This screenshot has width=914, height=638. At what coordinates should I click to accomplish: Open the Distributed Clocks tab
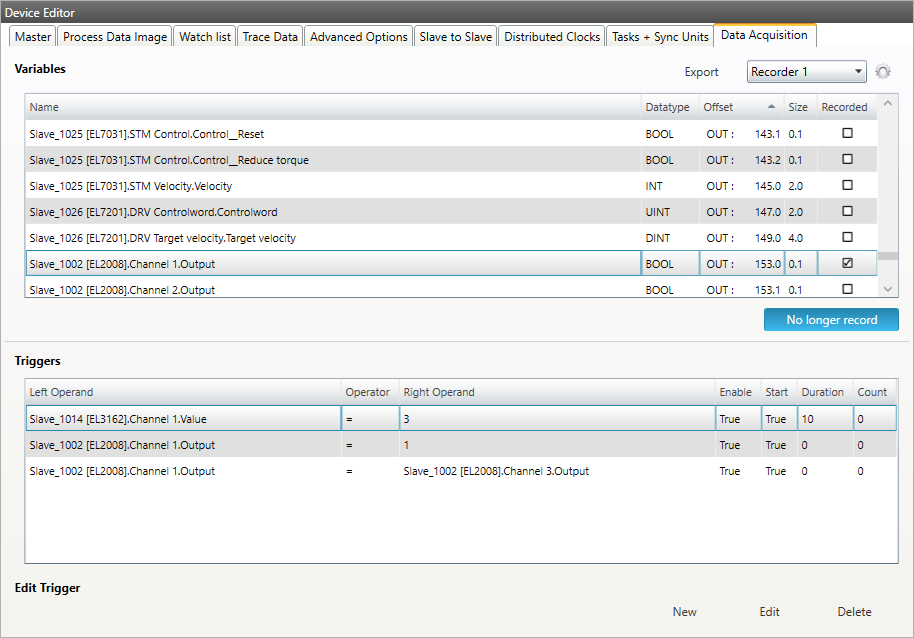552,37
